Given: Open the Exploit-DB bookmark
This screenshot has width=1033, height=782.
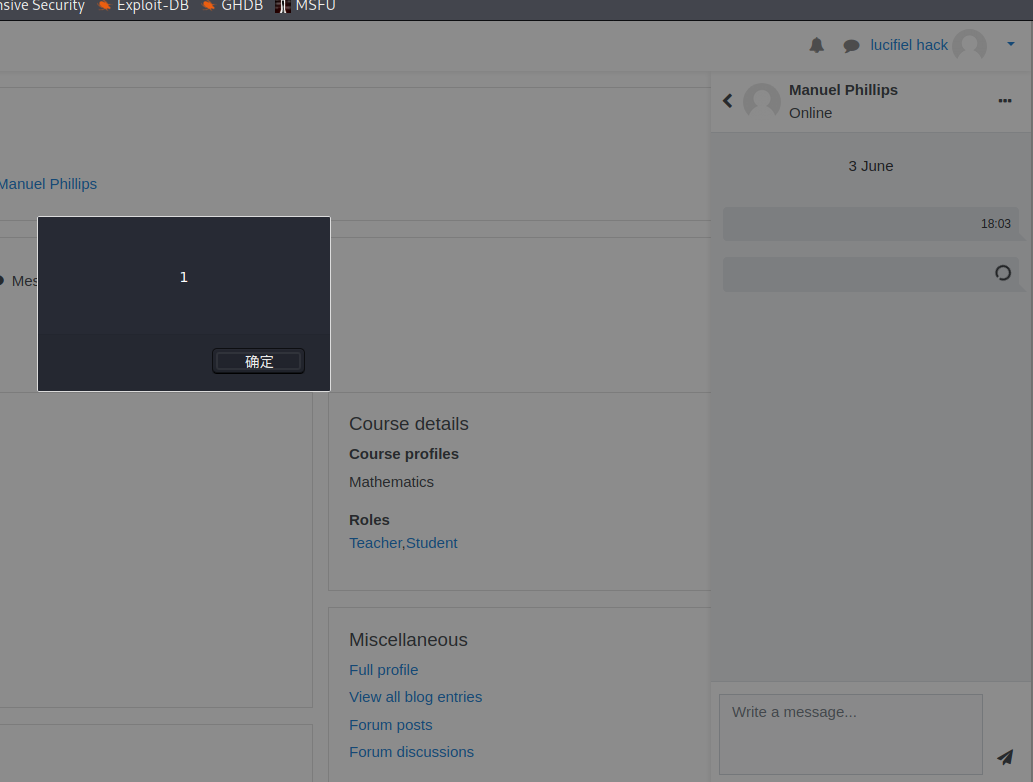Looking at the screenshot, I should pos(144,6).
